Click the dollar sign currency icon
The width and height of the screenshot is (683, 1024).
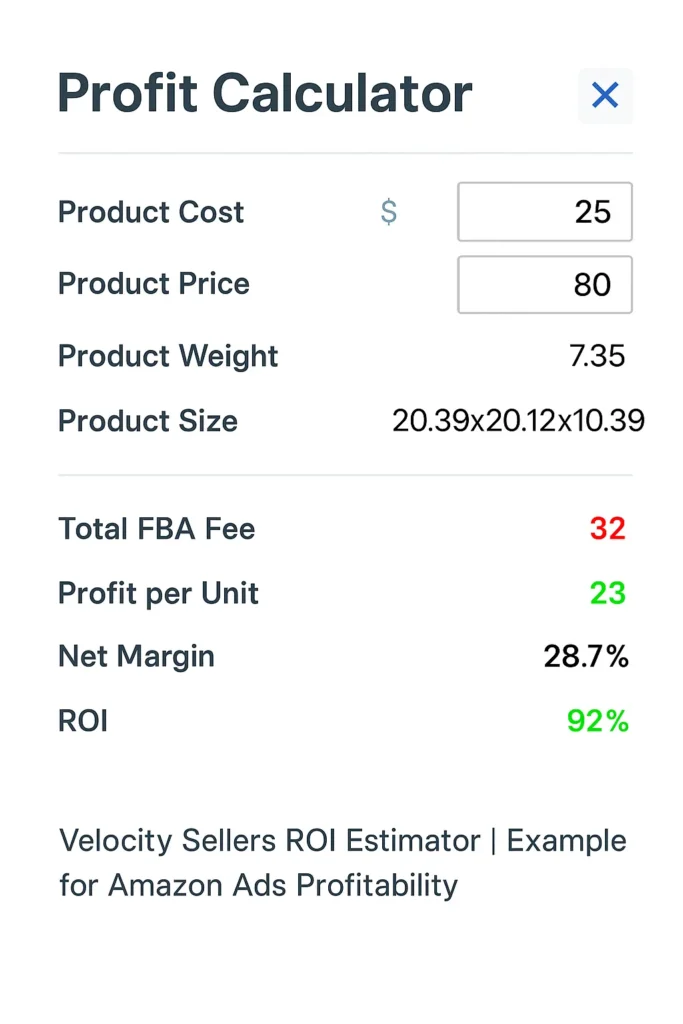pos(389,212)
